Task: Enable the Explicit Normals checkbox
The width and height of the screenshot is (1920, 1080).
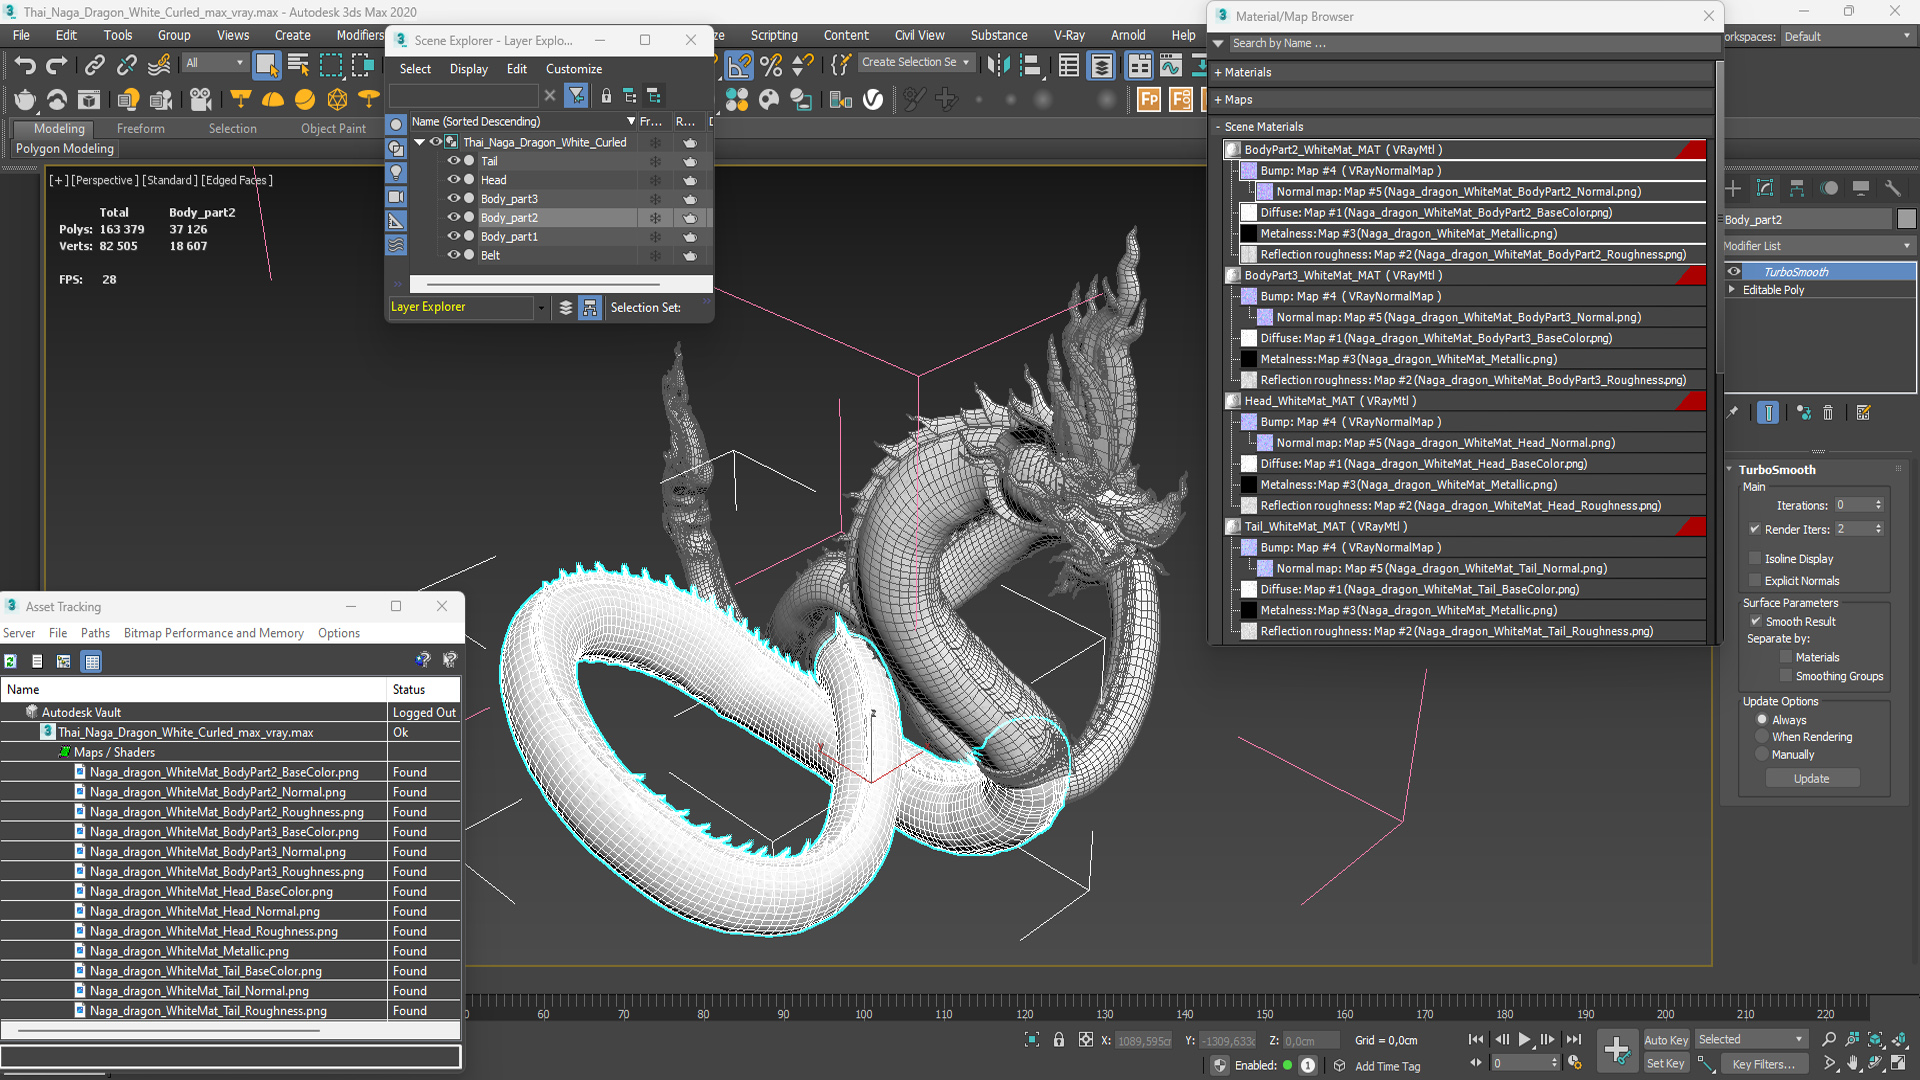Action: pyautogui.click(x=1755, y=581)
